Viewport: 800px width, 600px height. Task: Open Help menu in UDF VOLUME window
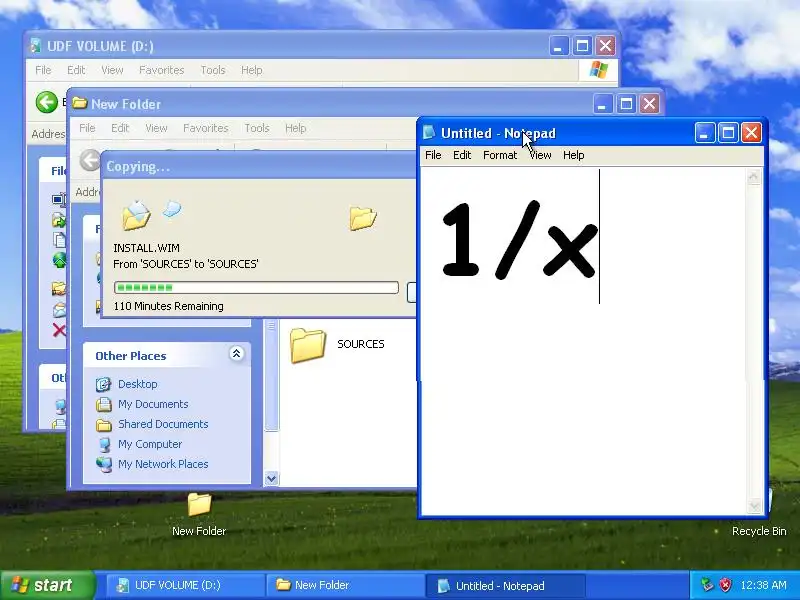point(252,70)
